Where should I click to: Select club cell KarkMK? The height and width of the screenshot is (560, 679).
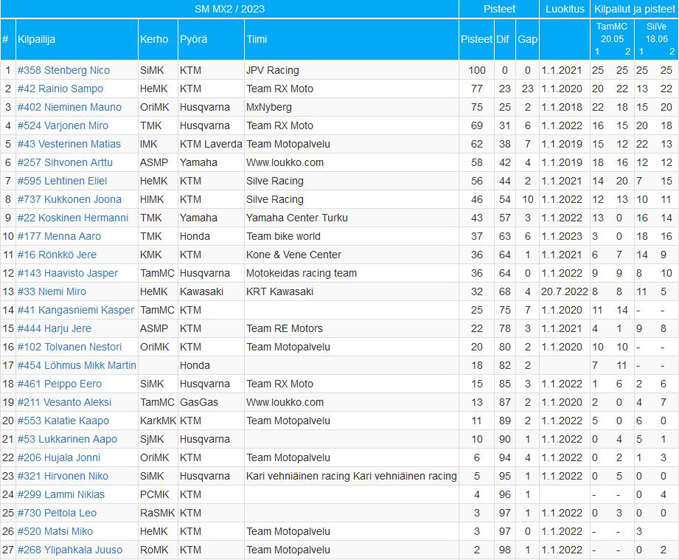point(158,421)
